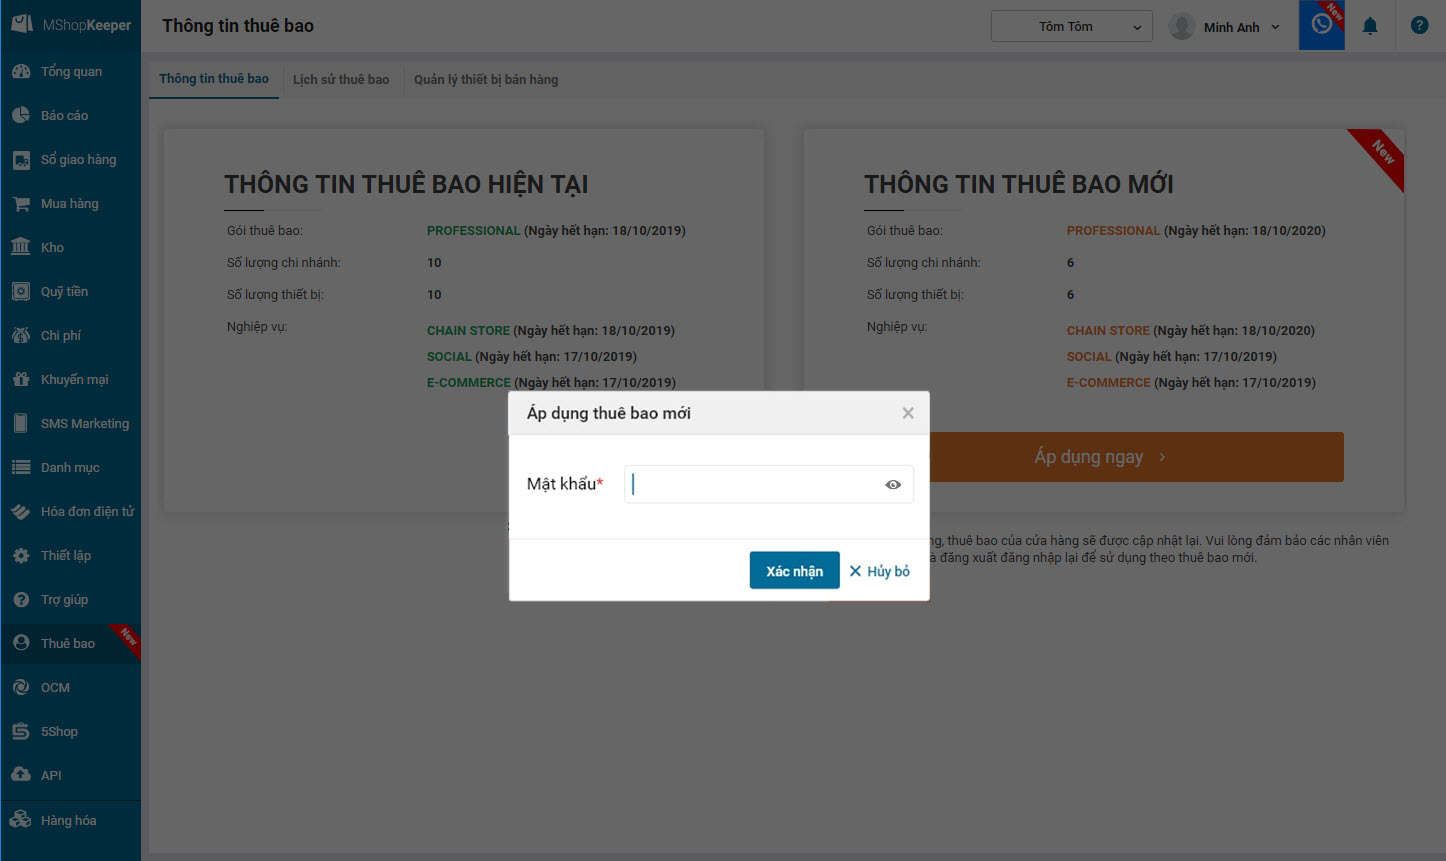Cancel the dialog via Hủy bỏ
The height and width of the screenshot is (861, 1446).
coord(880,571)
